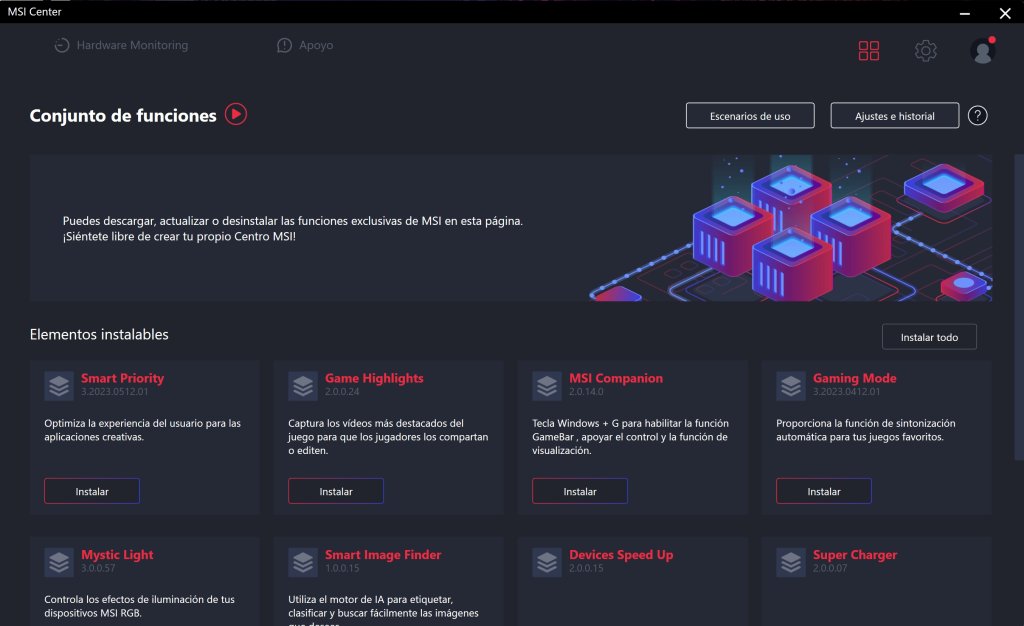Click the Game Highlights layers icon

(x=303, y=386)
